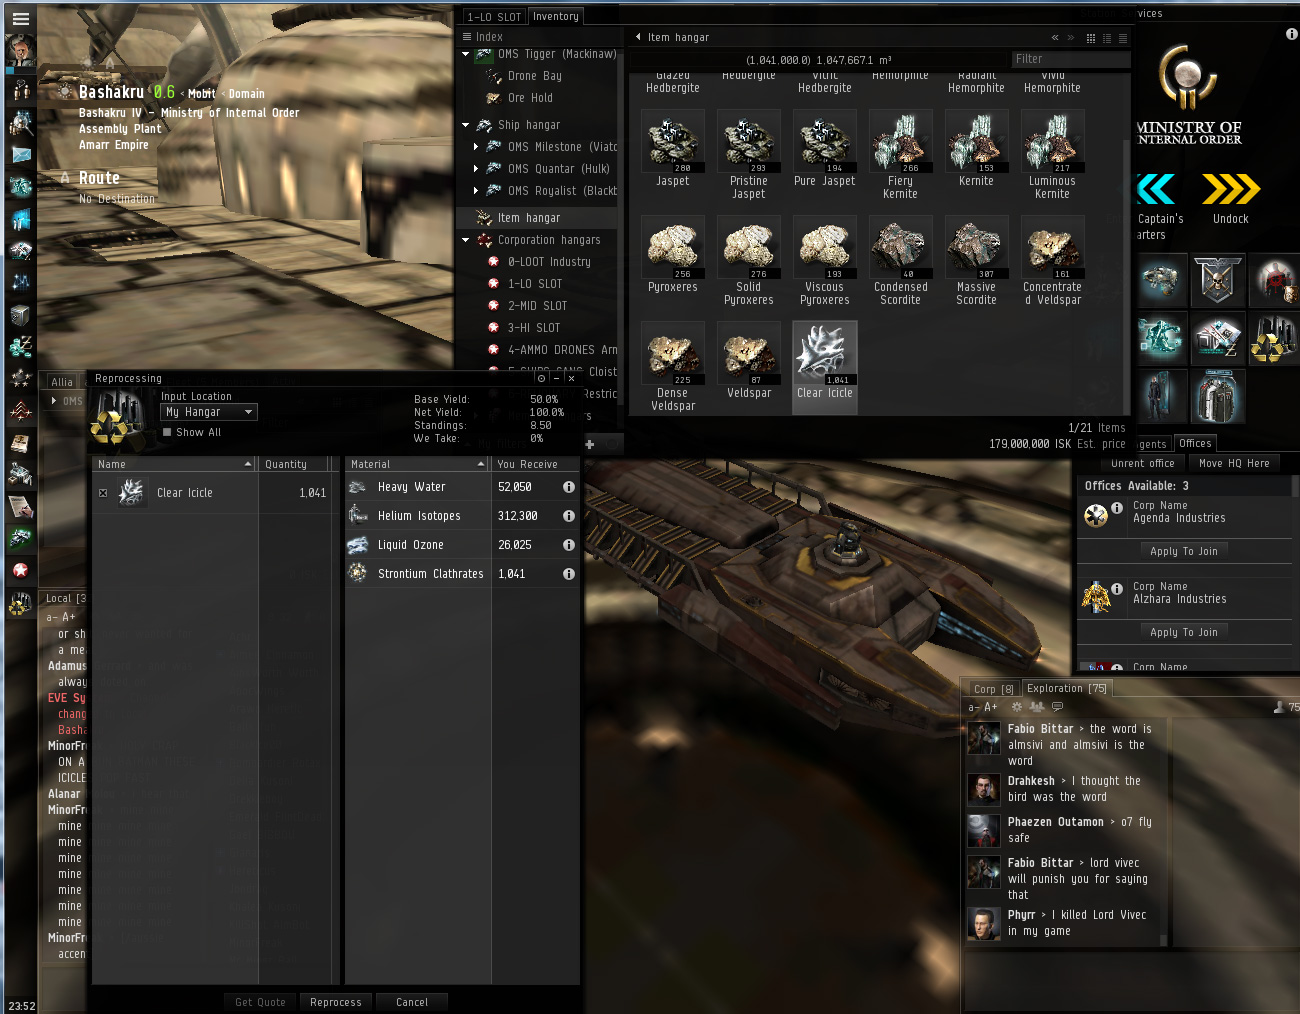The height and width of the screenshot is (1014, 1300).
Task: Show info for Liquid Ozone
Action: pos(569,545)
